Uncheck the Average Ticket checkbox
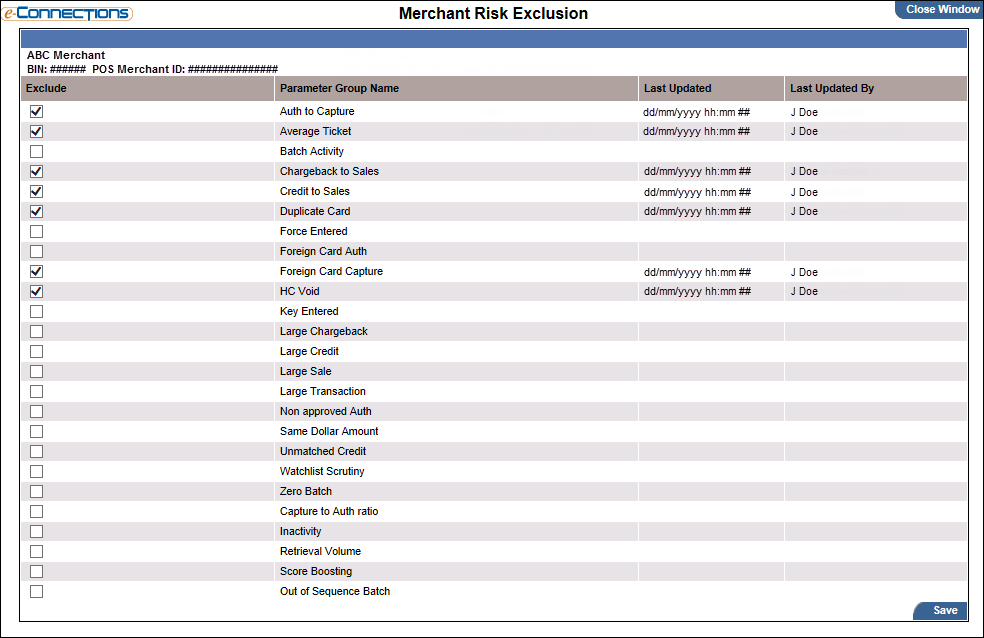 coord(37,132)
